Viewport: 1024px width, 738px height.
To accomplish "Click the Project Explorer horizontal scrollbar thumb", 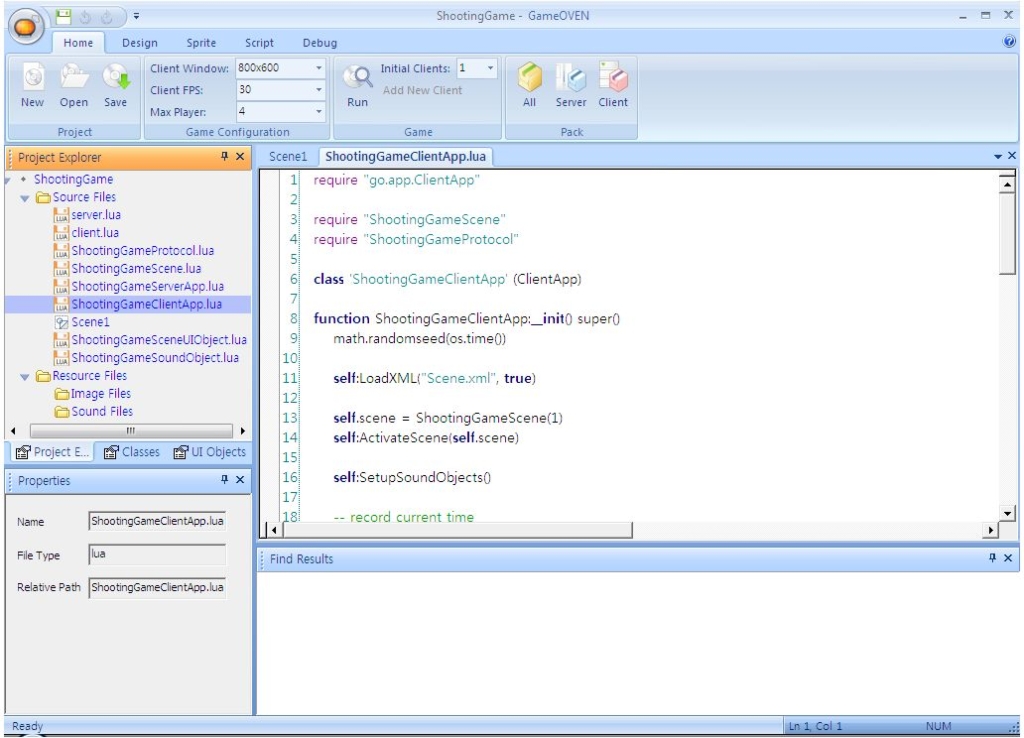I will 131,431.
